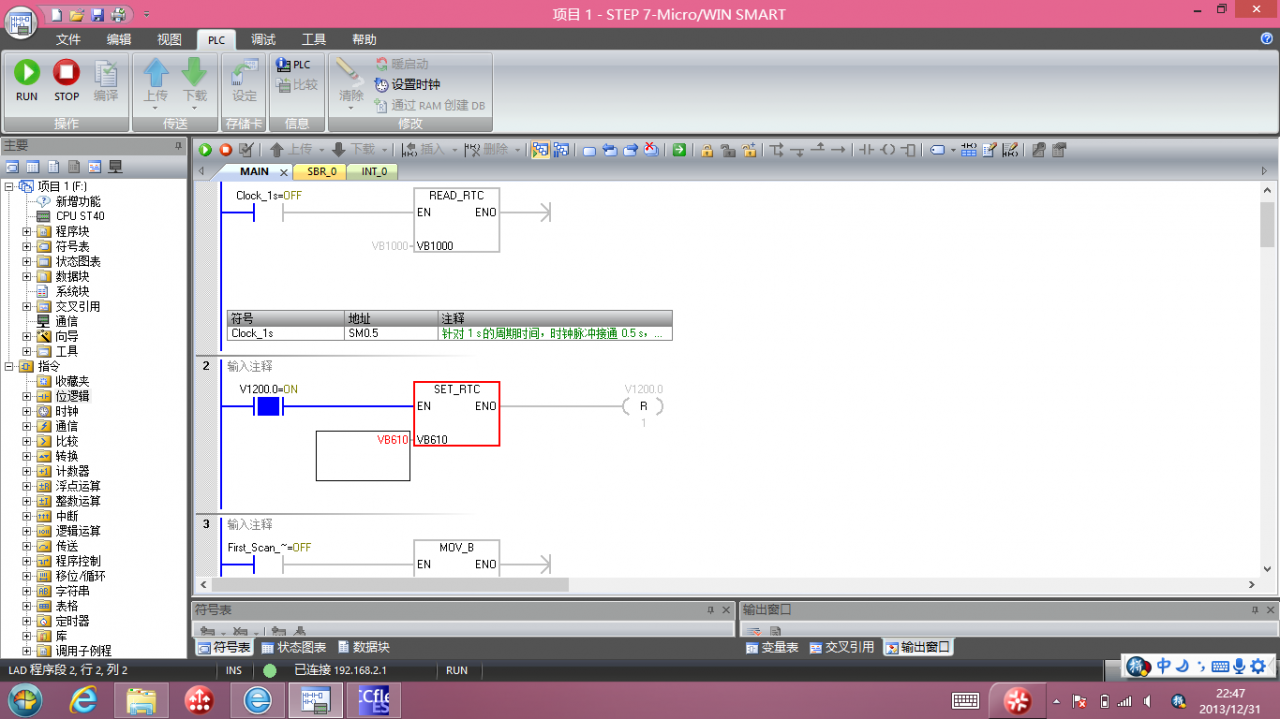Image resolution: width=1280 pixels, height=719 pixels.
Task: Click 设置时钟 set clock button
Action: (407, 85)
